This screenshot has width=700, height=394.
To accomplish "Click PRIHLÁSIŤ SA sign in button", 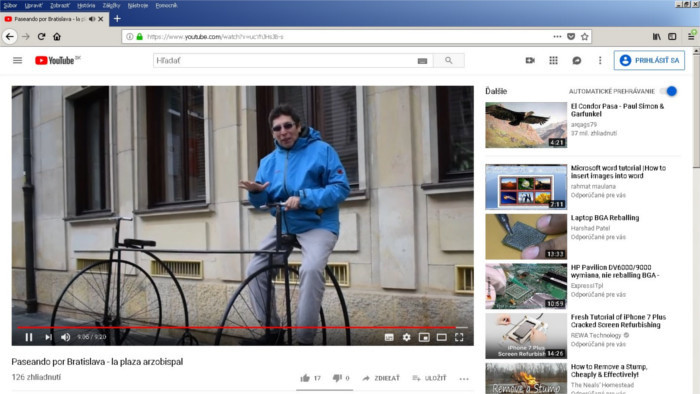I will coord(650,60).
